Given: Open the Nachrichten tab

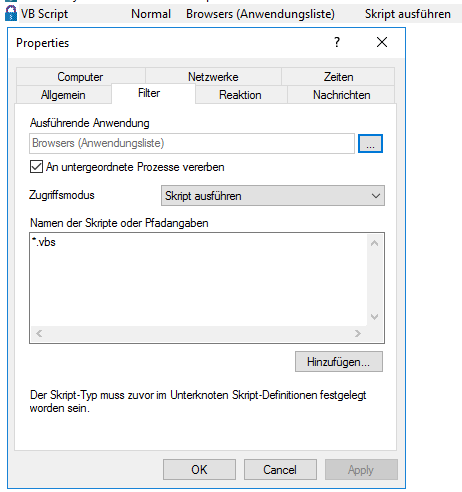Looking at the screenshot, I should (x=341, y=95).
